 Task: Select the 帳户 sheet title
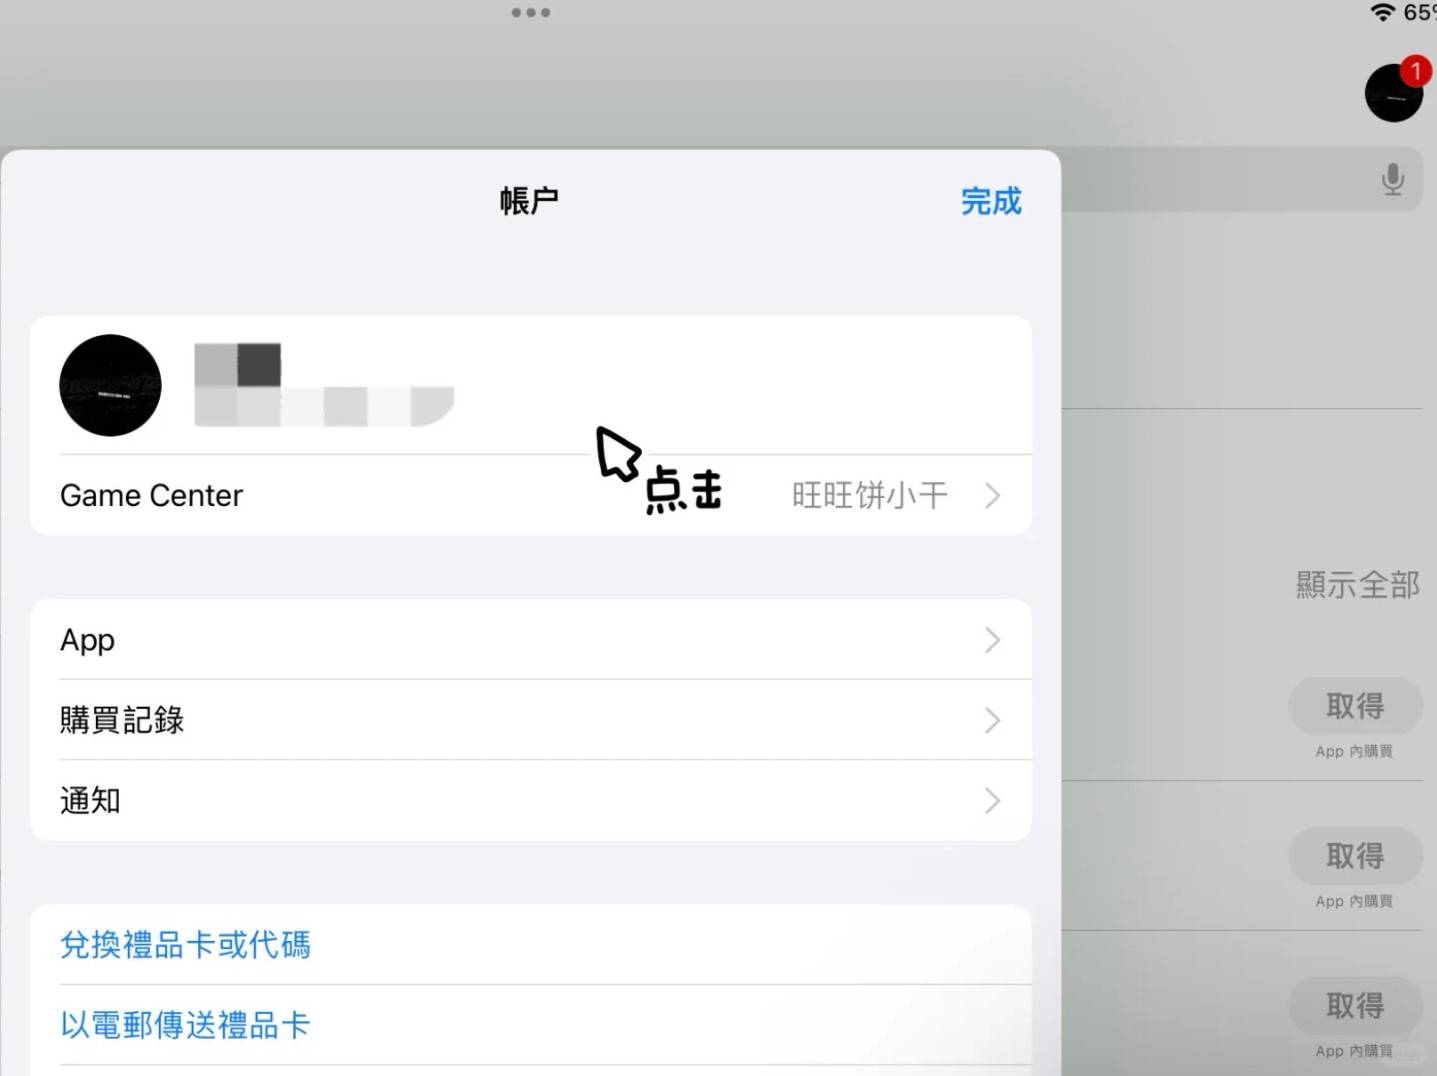pyautogui.click(x=529, y=201)
